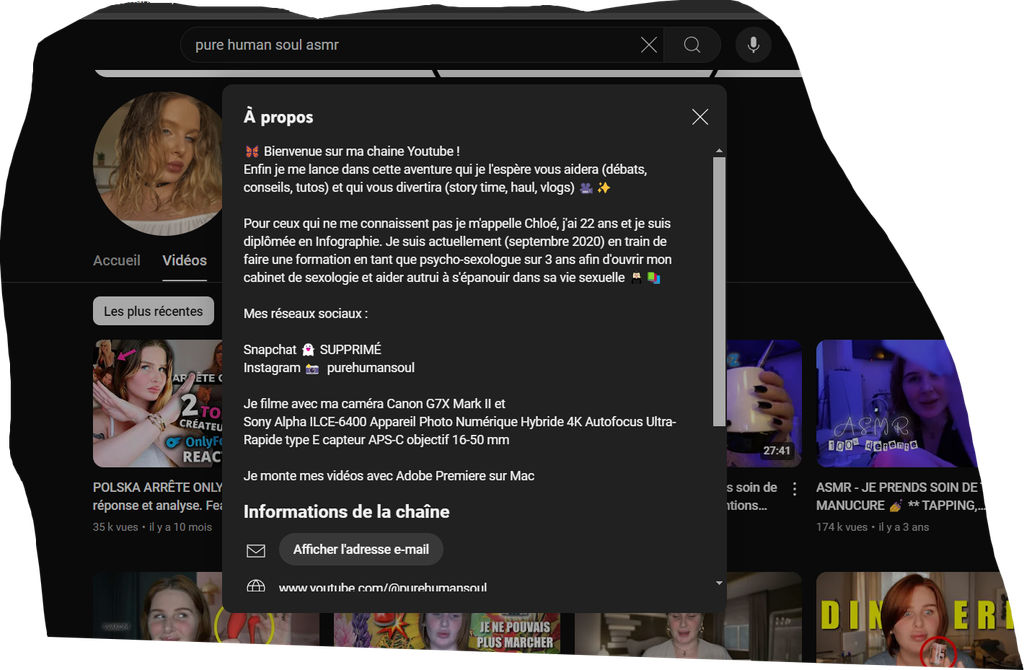
Task: Open the www.youtube.com/@purehumansoul link
Action: tap(382, 587)
